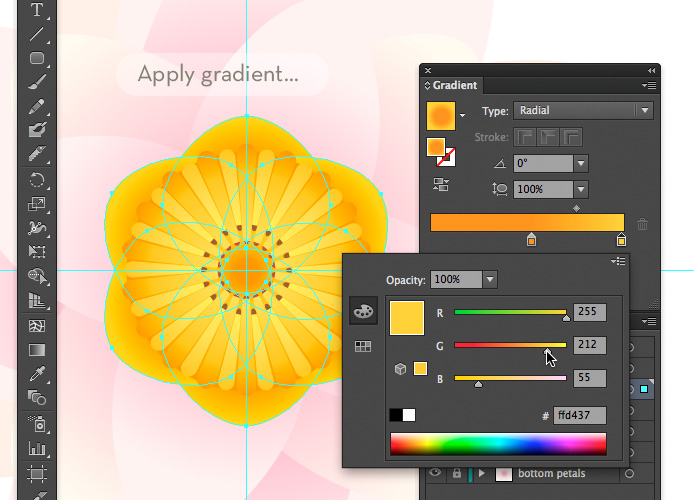Image resolution: width=694 pixels, height=500 pixels.
Task: Select the Shape Builder tool
Action: pos(37,276)
